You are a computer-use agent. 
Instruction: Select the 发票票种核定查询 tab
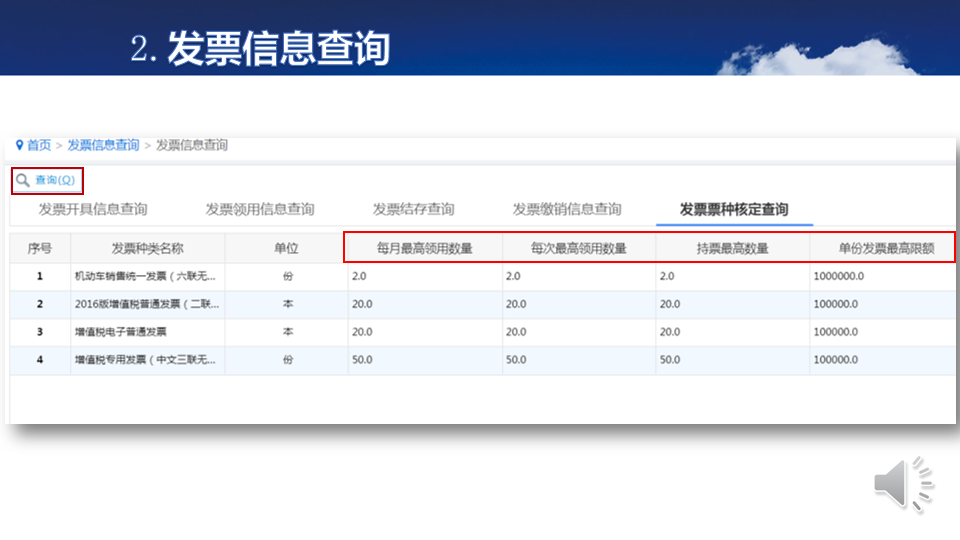tap(734, 209)
